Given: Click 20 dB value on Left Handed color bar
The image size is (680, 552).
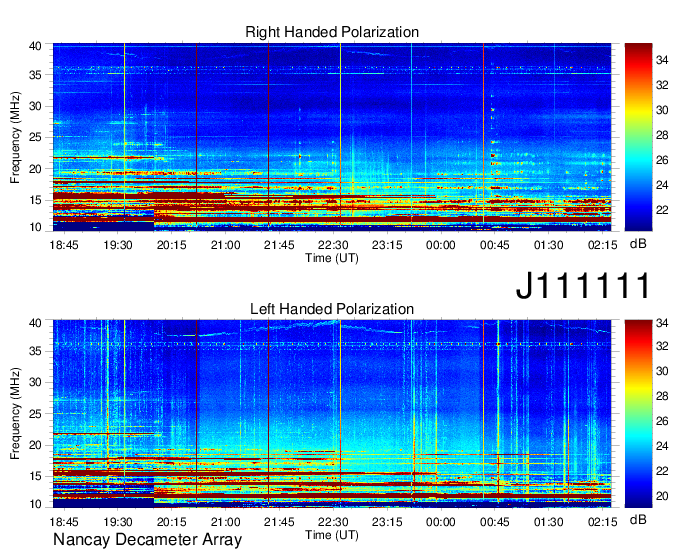Looking at the screenshot, I should pyautogui.click(x=662, y=496).
